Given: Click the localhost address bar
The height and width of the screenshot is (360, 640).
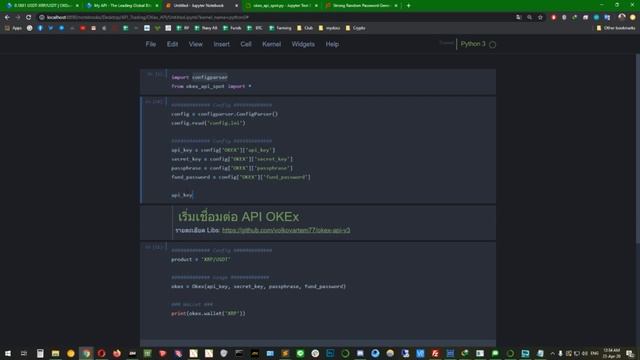Looking at the screenshot, I should pos(278,18).
